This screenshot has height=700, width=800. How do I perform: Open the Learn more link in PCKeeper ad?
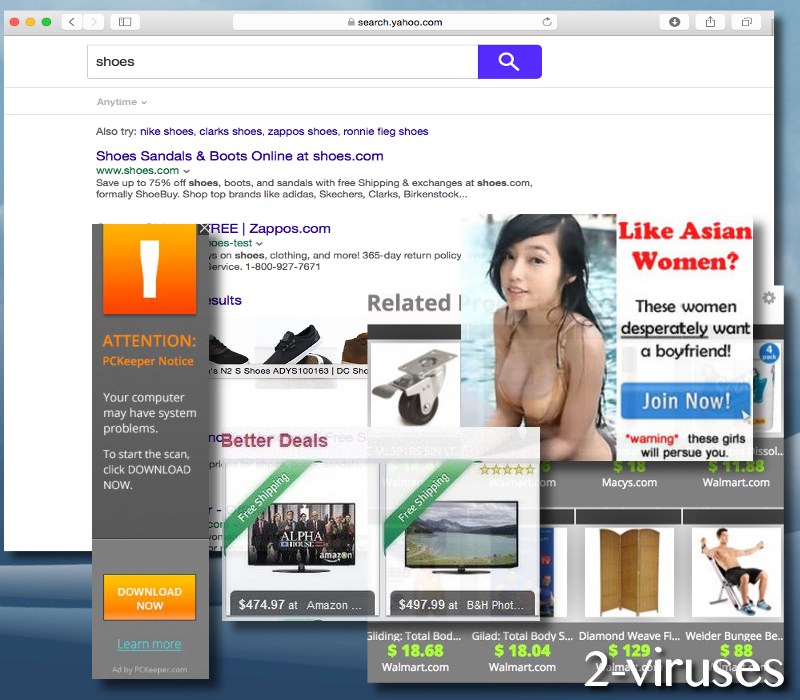149,644
